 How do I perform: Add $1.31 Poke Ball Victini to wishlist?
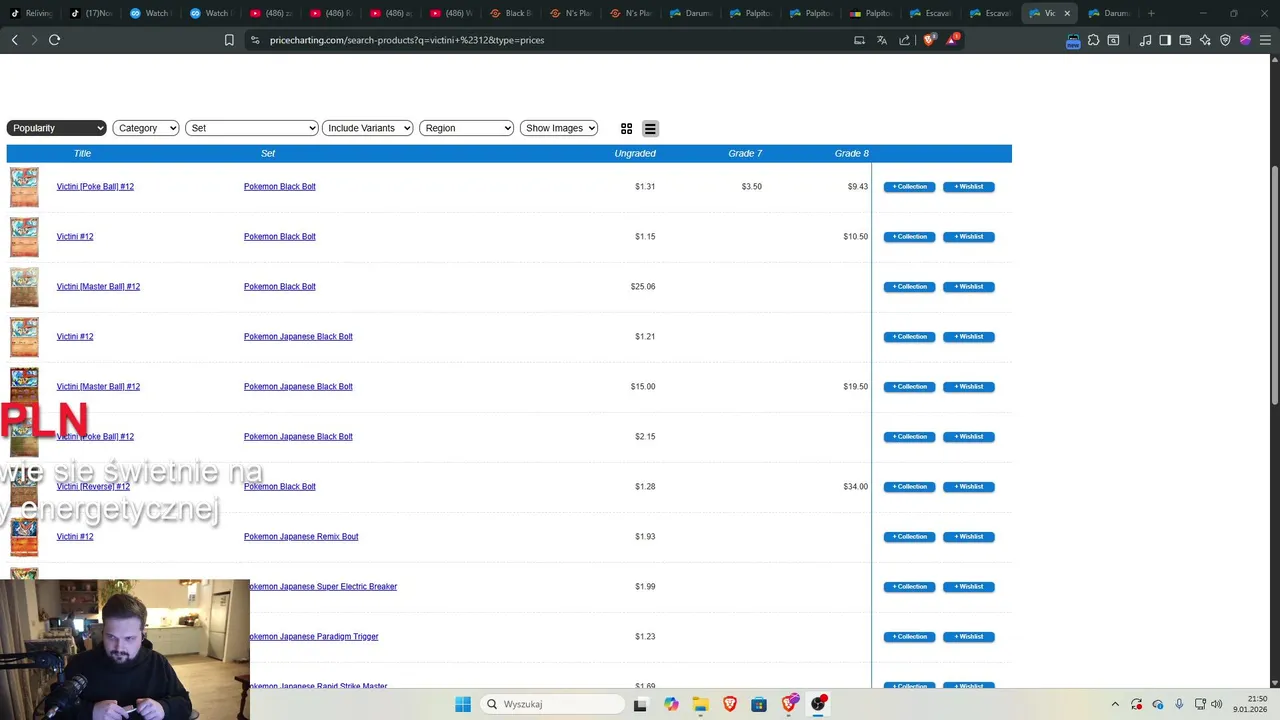click(x=968, y=187)
